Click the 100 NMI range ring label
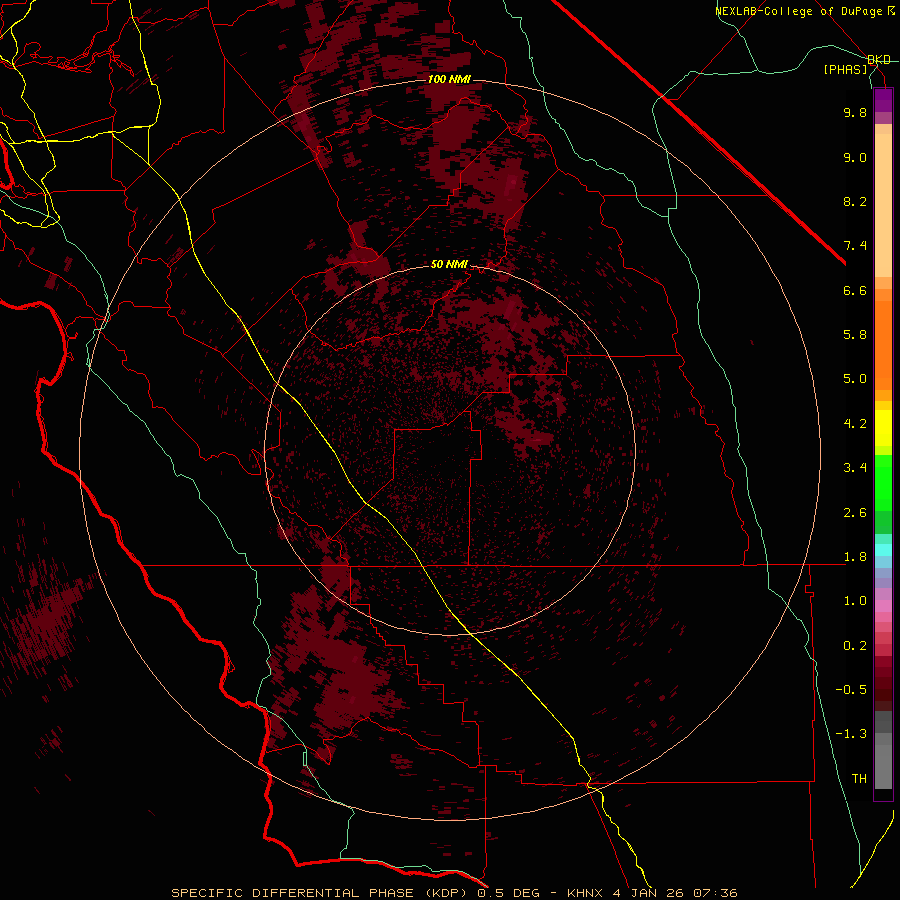The width and height of the screenshot is (900, 900). pyautogui.click(x=449, y=79)
